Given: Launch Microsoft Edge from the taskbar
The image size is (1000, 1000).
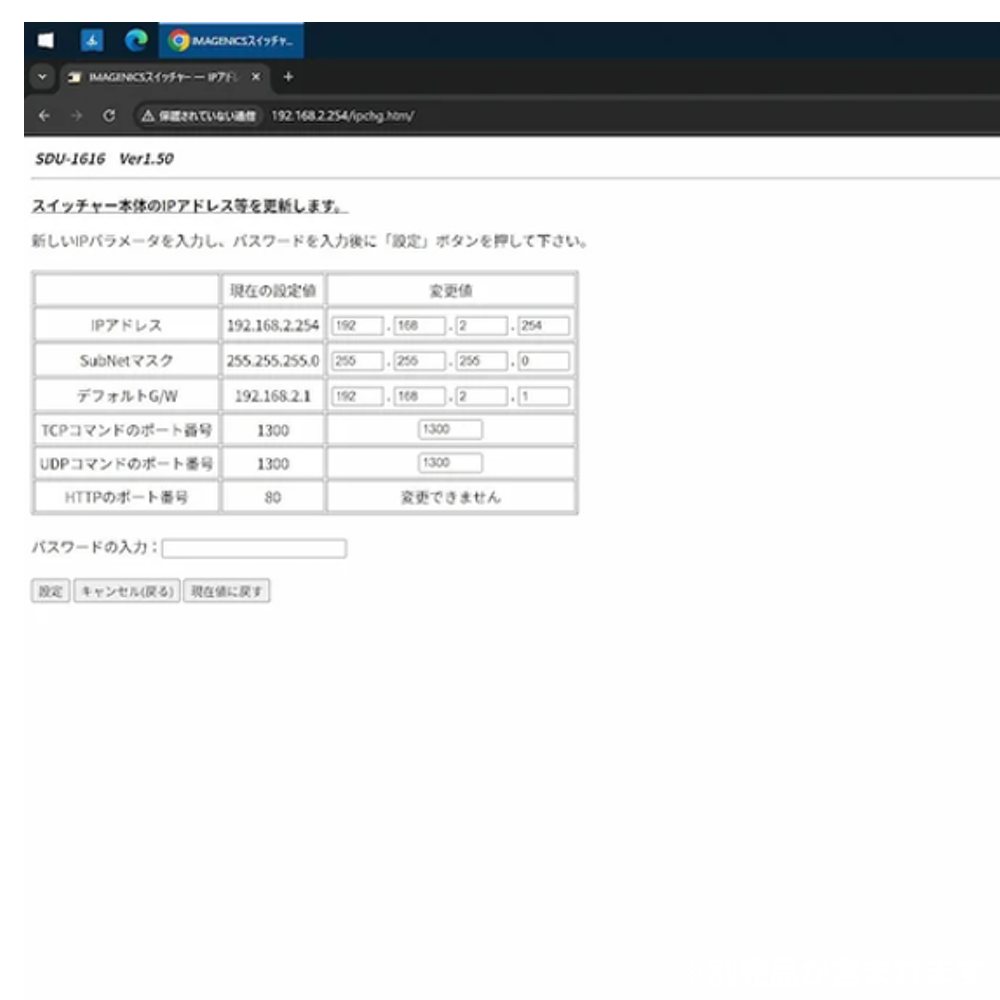Looking at the screenshot, I should click(136, 41).
